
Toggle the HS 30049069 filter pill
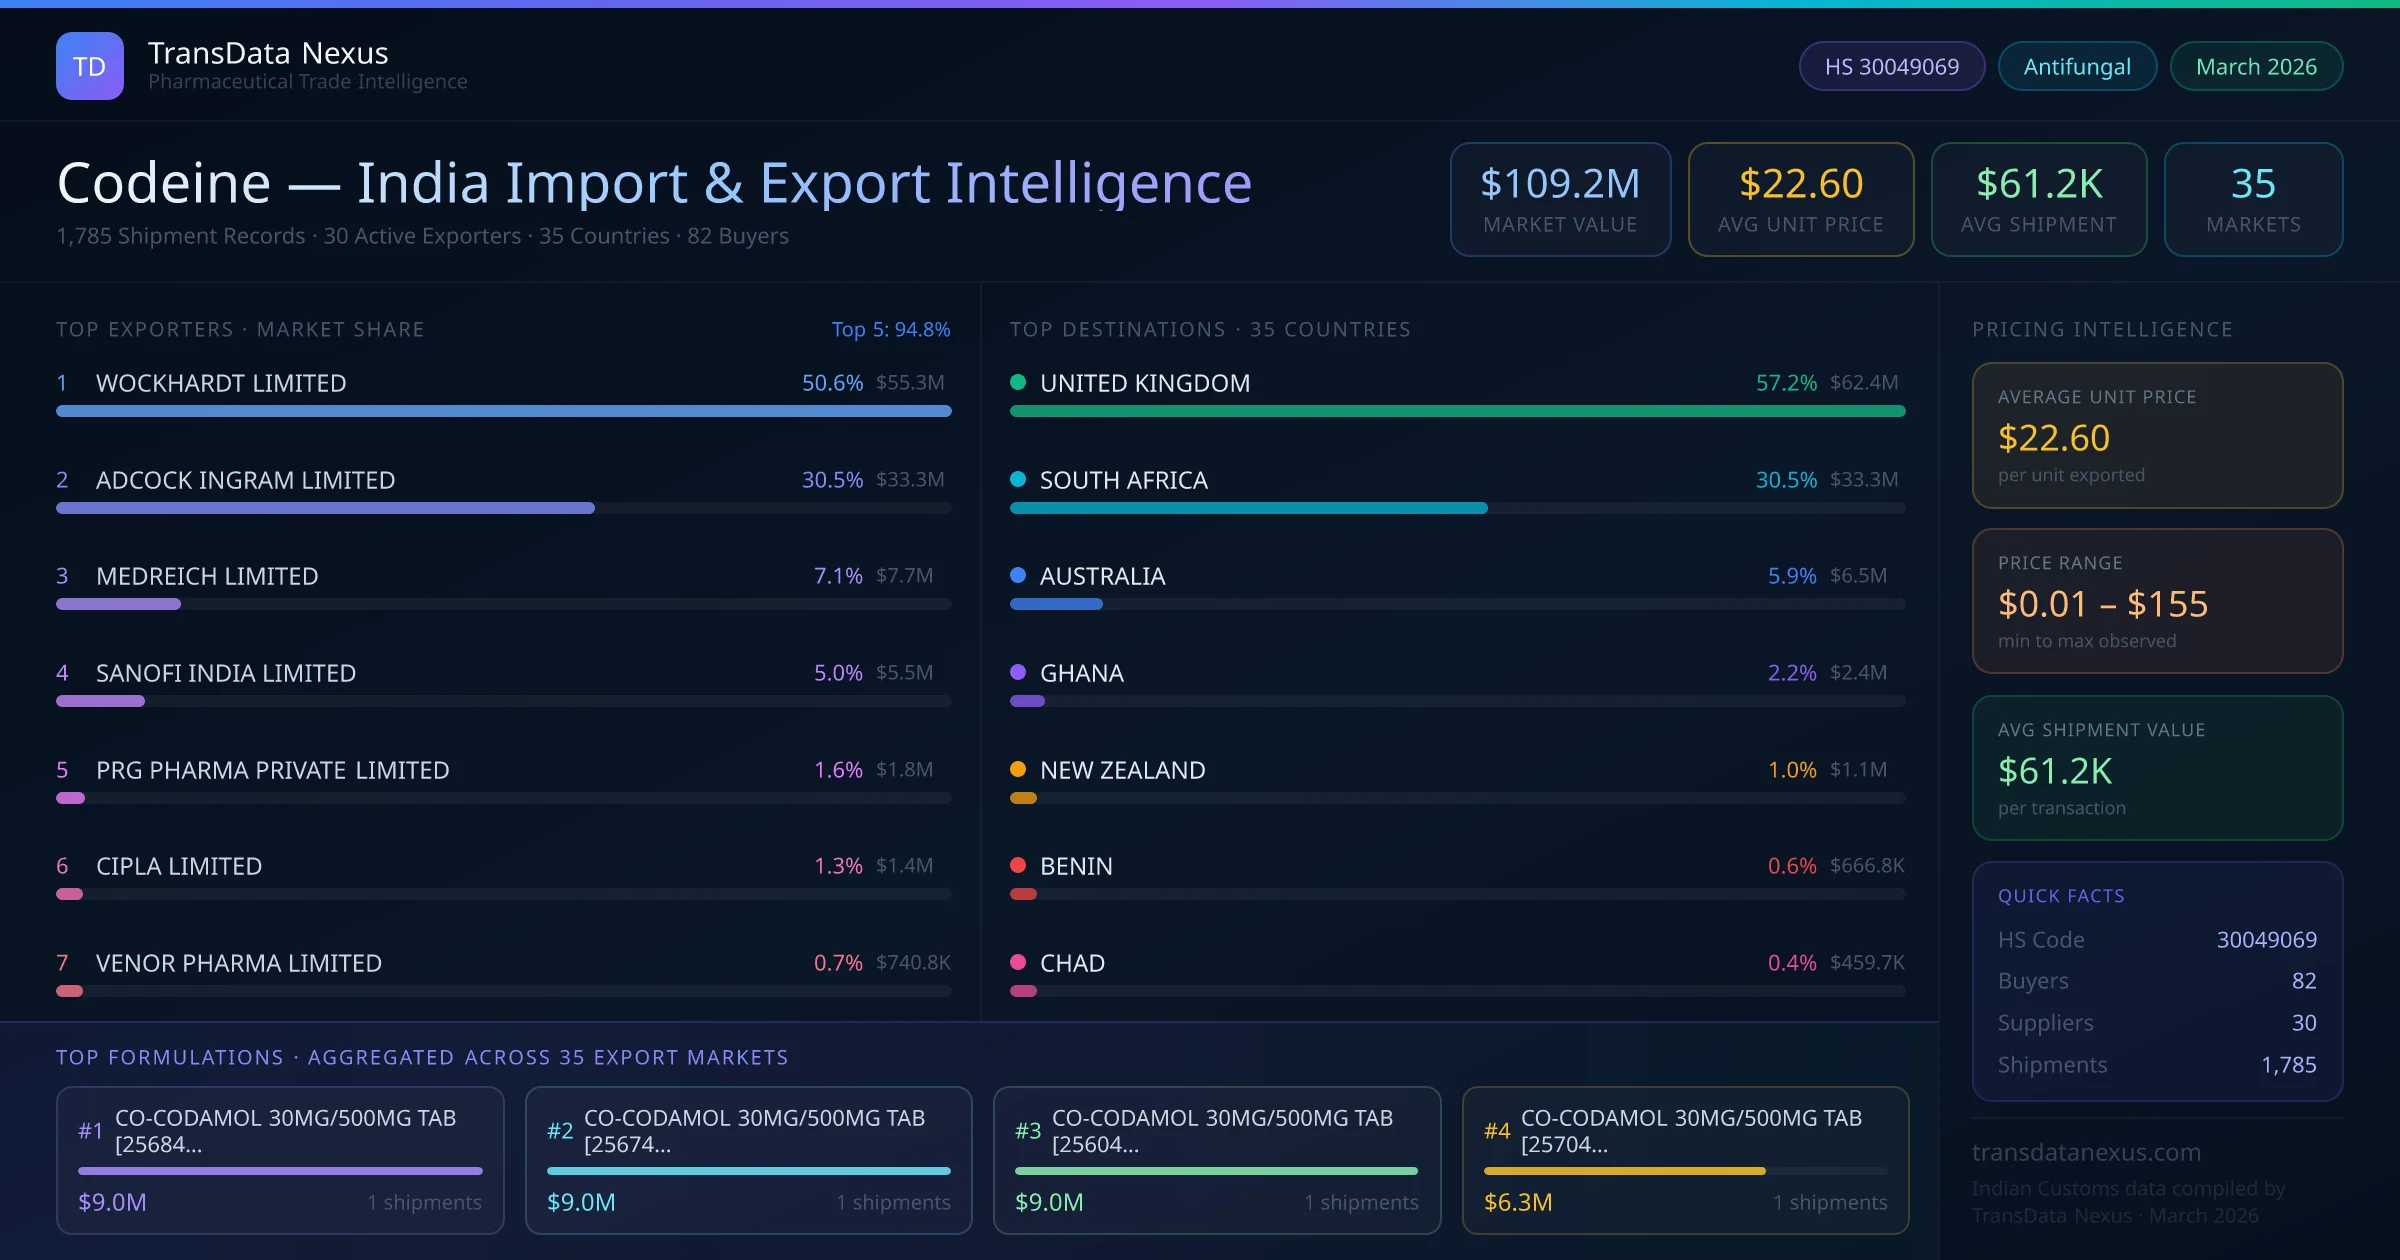click(1891, 65)
